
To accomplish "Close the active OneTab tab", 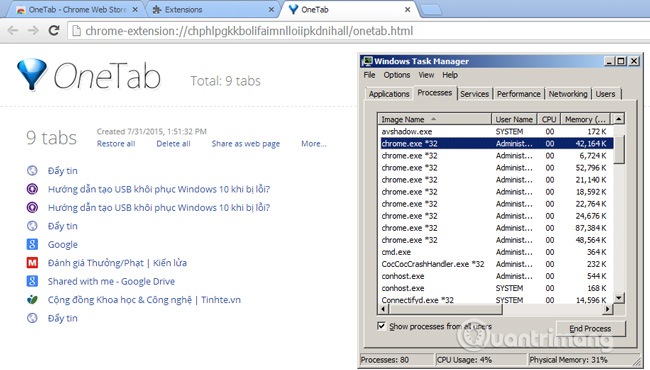I will coord(407,10).
